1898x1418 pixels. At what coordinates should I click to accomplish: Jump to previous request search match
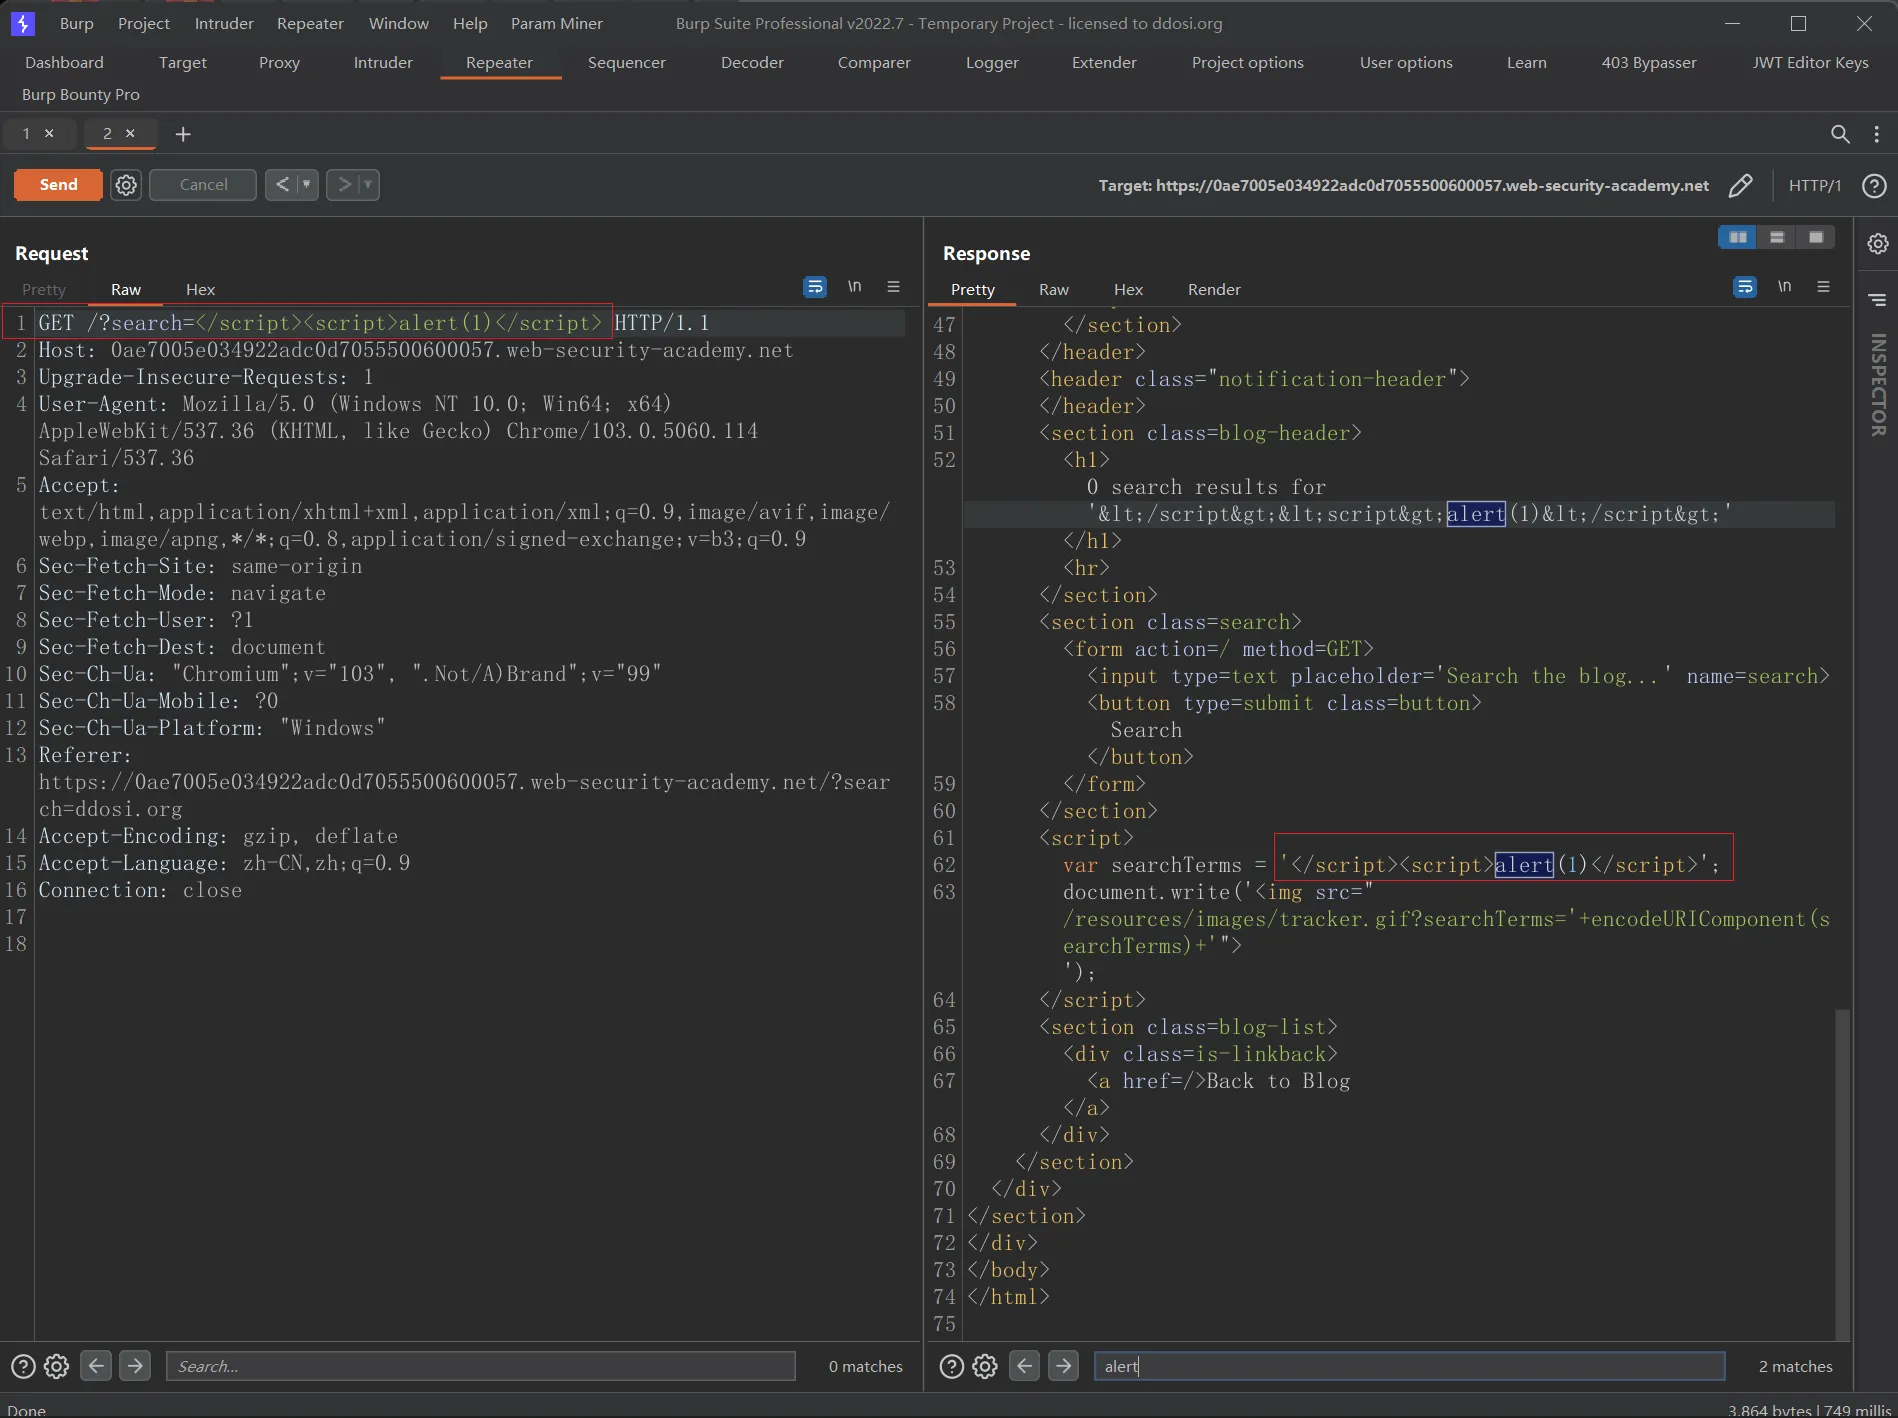pos(96,1365)
